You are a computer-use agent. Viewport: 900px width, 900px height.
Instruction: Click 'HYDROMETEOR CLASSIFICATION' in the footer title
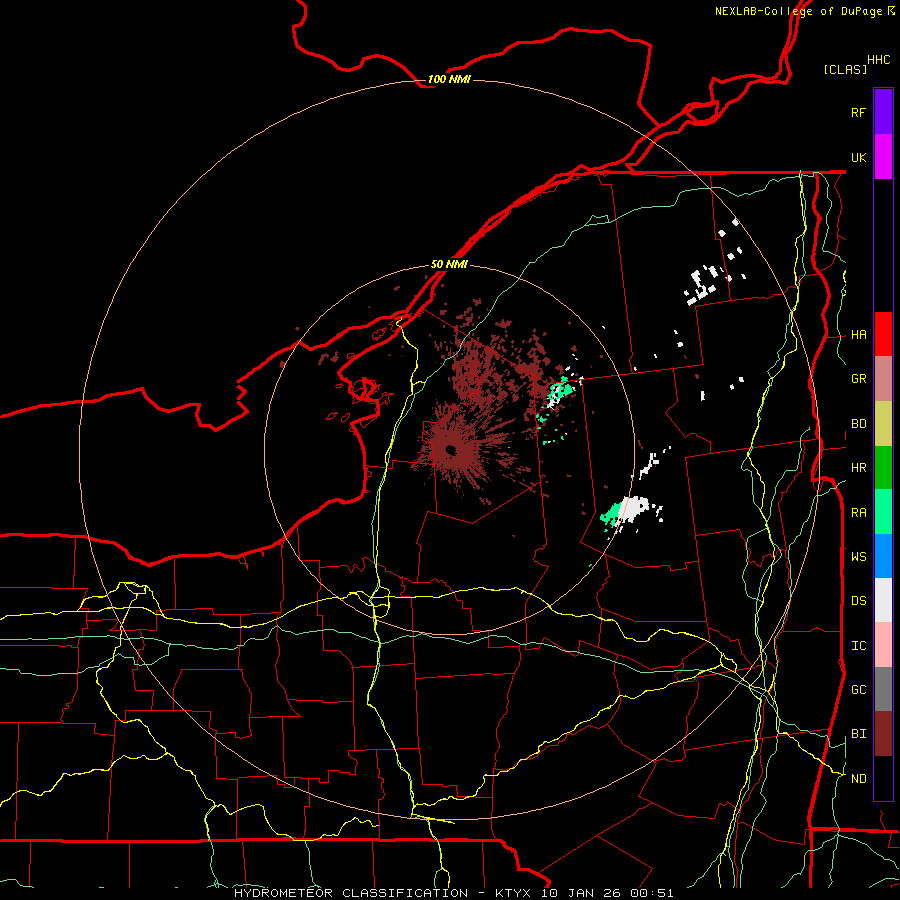point(351,893)
